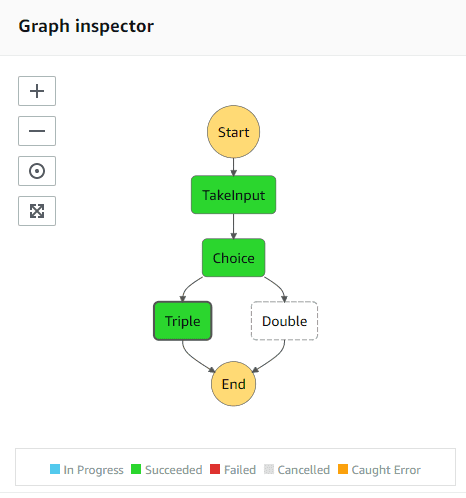The height and width of the screenshot is (498, 466).
Task: Click the orange Caught Error legend swatch
Action: [343, 469]
